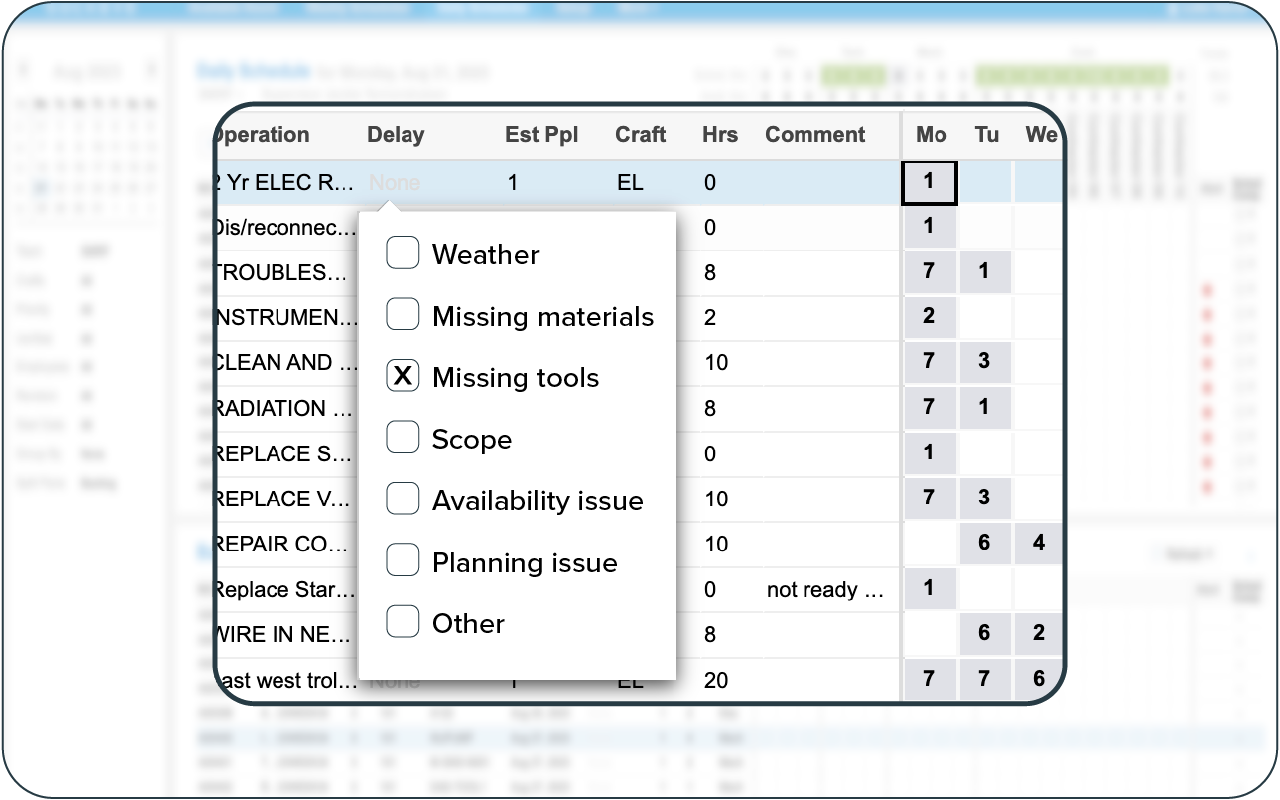Check the Scope delay checkbox
The height and width of the screenshot is (800, 1280).
[403, 437]
